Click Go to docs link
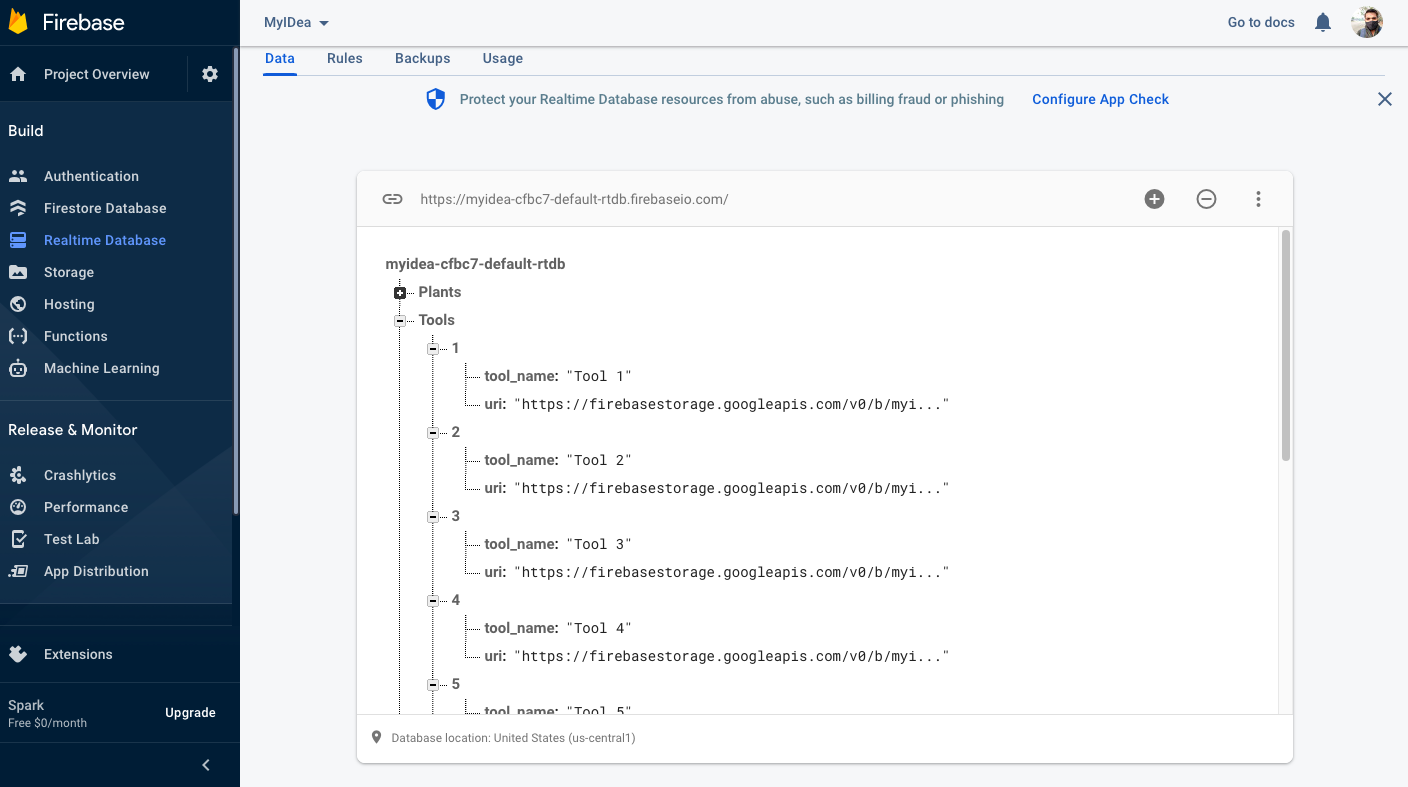1408x787 pixels. tap(1261, 22)
